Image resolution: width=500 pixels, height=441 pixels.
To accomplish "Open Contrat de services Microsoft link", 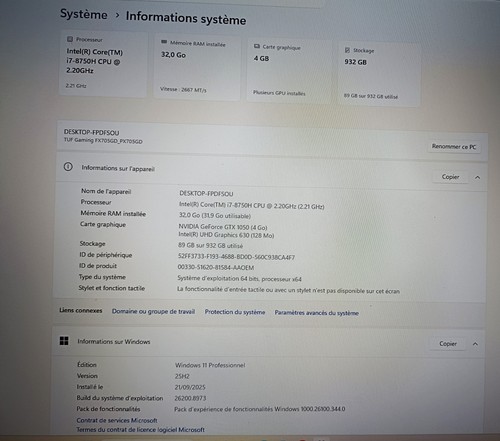I will tap(117, 420).
